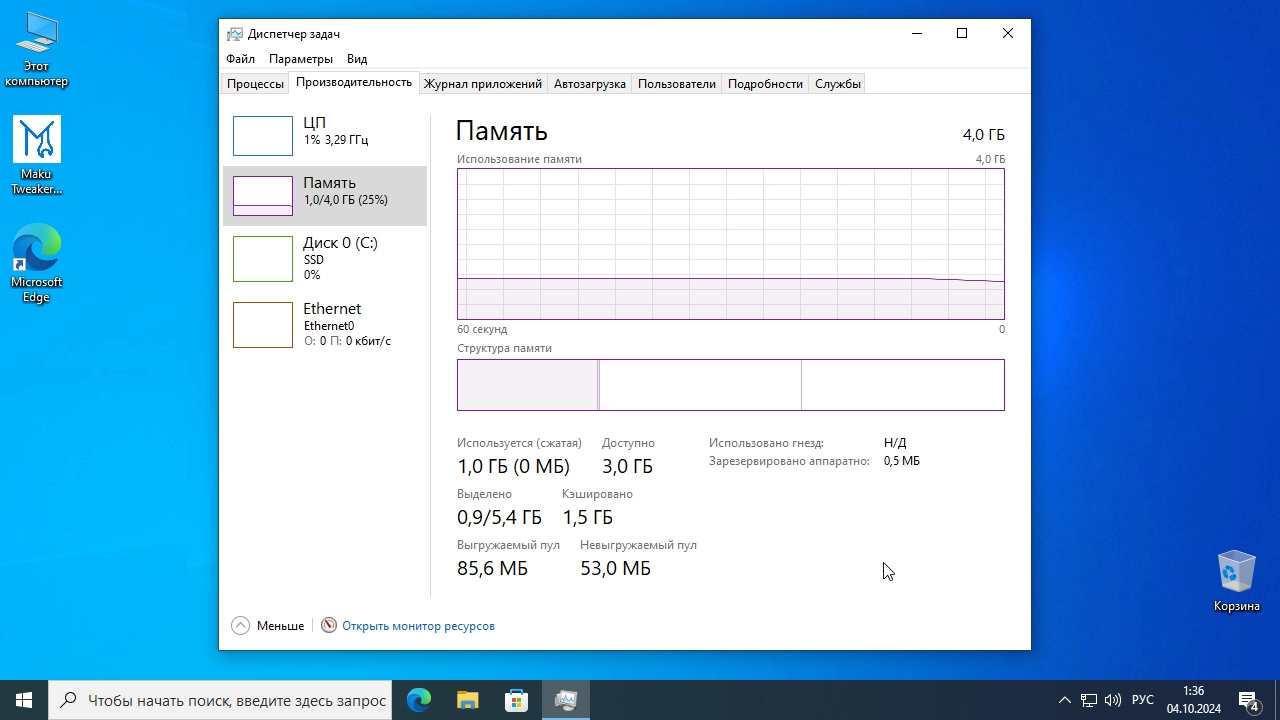Click the 'Используется (сжатая)' value 1,0 ГБ (0 МБ)
The image size is (1280, 720).
click(513, 467)
